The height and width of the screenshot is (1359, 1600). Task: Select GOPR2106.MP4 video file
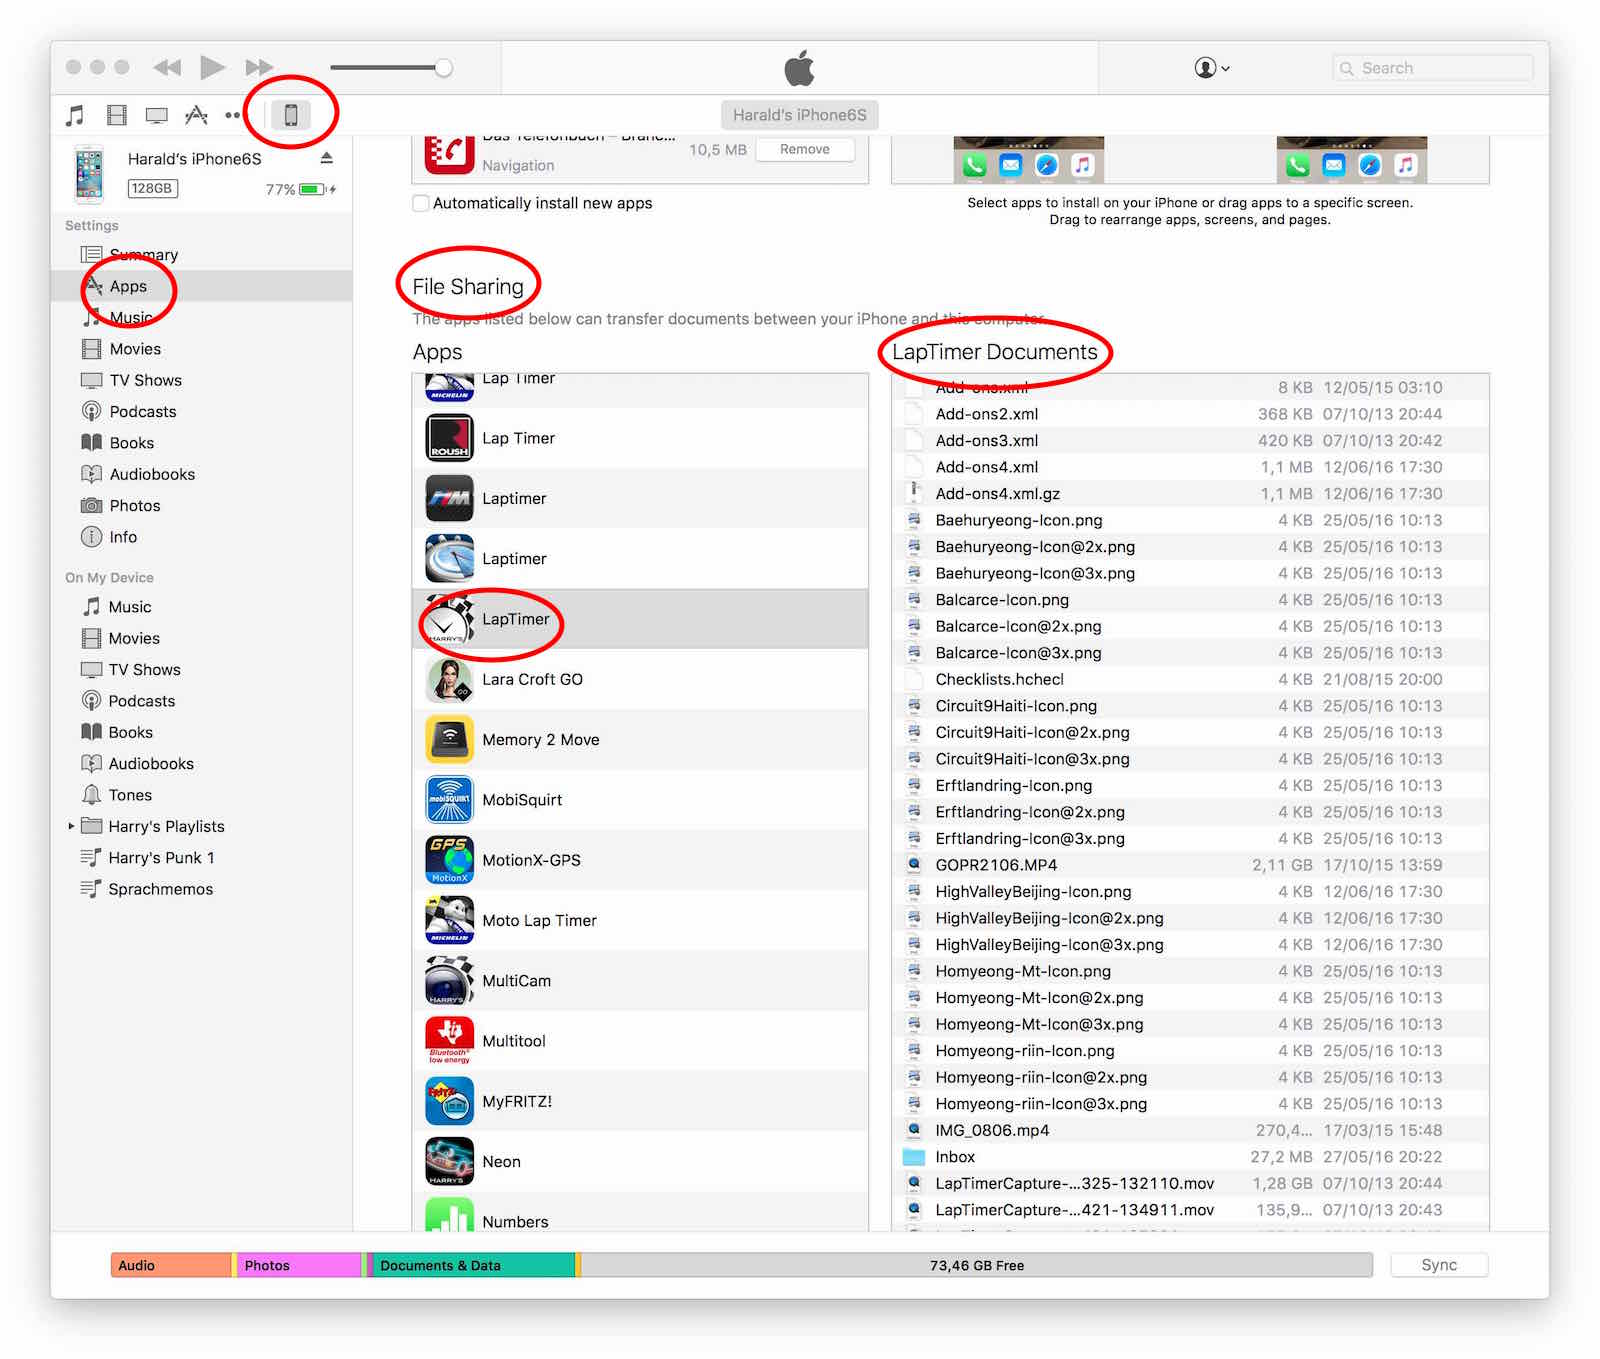[1190, 865]
